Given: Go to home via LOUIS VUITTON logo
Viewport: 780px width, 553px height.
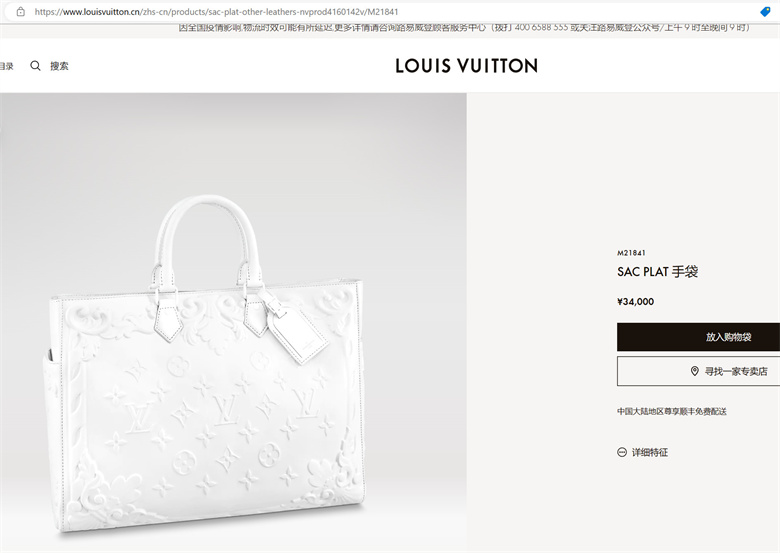Looking at the screenshot, I should [x=467, y=66].
